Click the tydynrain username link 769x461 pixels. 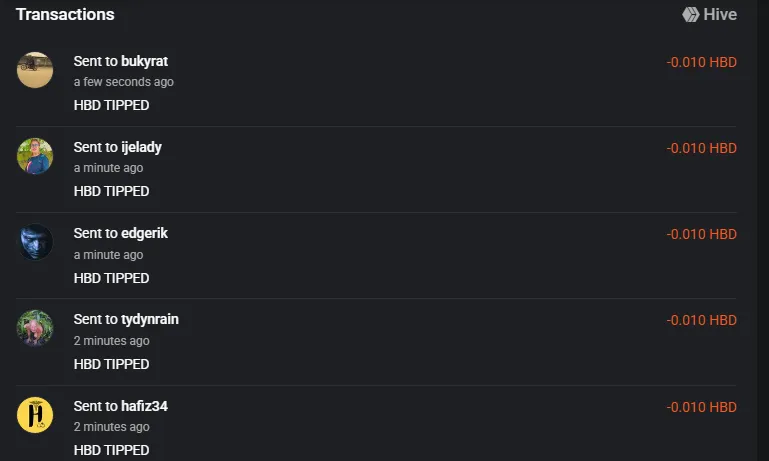tap(150, 319)
